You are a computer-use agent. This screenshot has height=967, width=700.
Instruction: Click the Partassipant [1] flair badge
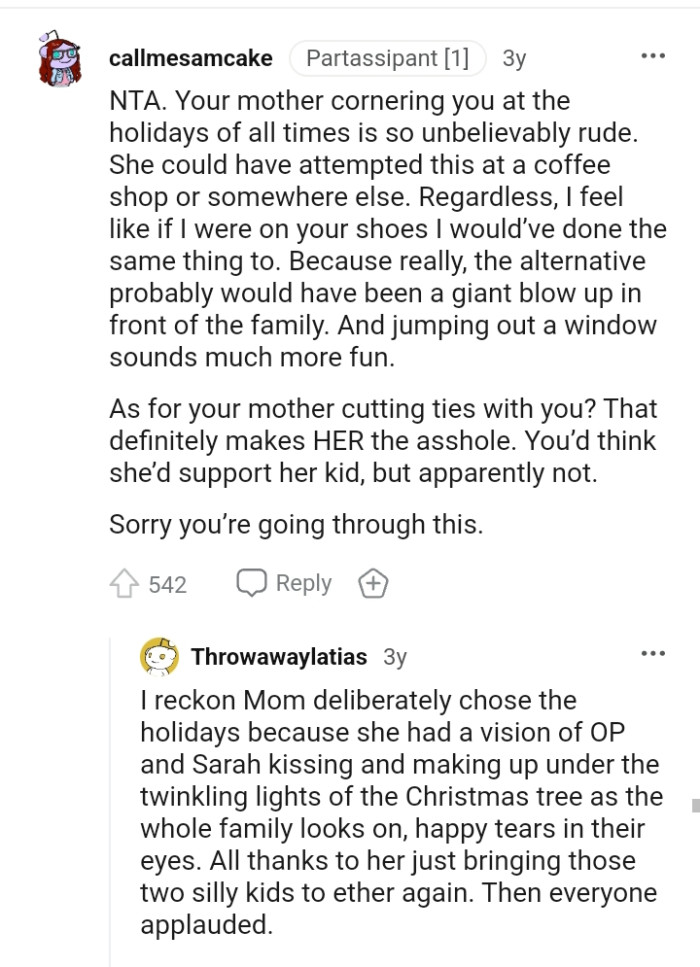coord(388,57)
